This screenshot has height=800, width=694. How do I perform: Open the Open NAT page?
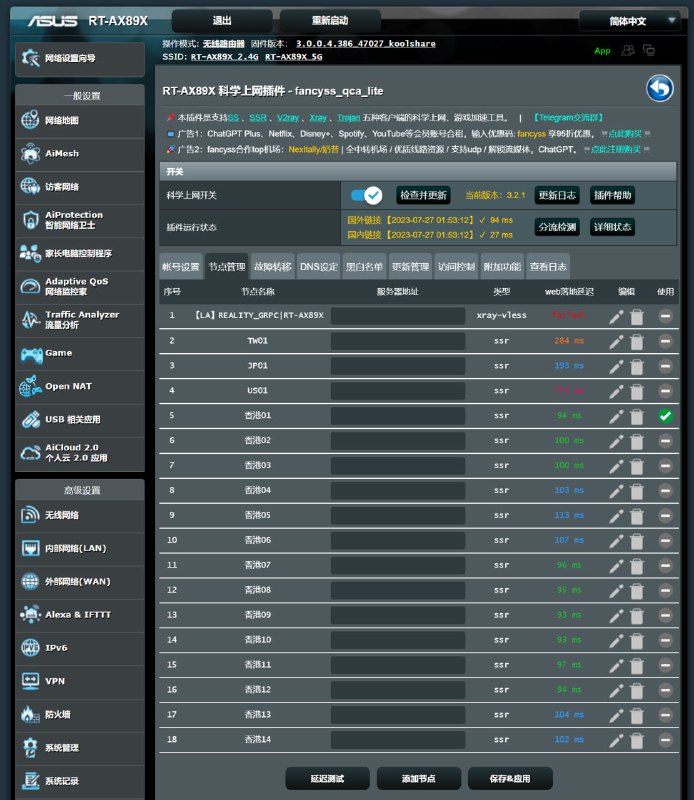(x=80, y=386)
